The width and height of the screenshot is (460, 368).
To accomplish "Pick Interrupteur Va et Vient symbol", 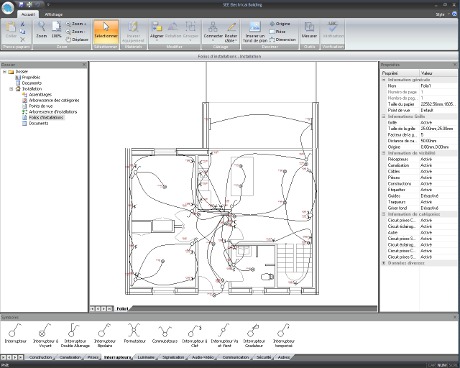I will coord(224,335).
